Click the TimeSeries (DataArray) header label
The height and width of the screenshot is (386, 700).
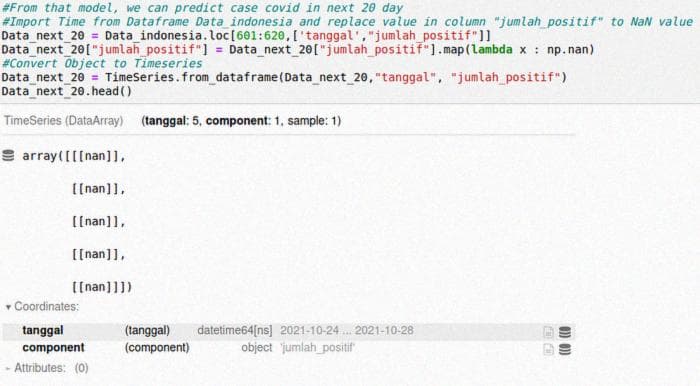[x=63, y=120]
